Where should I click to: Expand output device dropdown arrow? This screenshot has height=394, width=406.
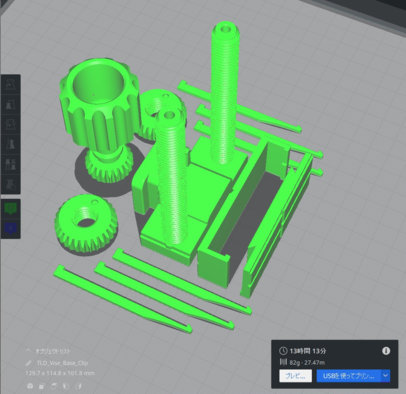(x=385, y=376)
